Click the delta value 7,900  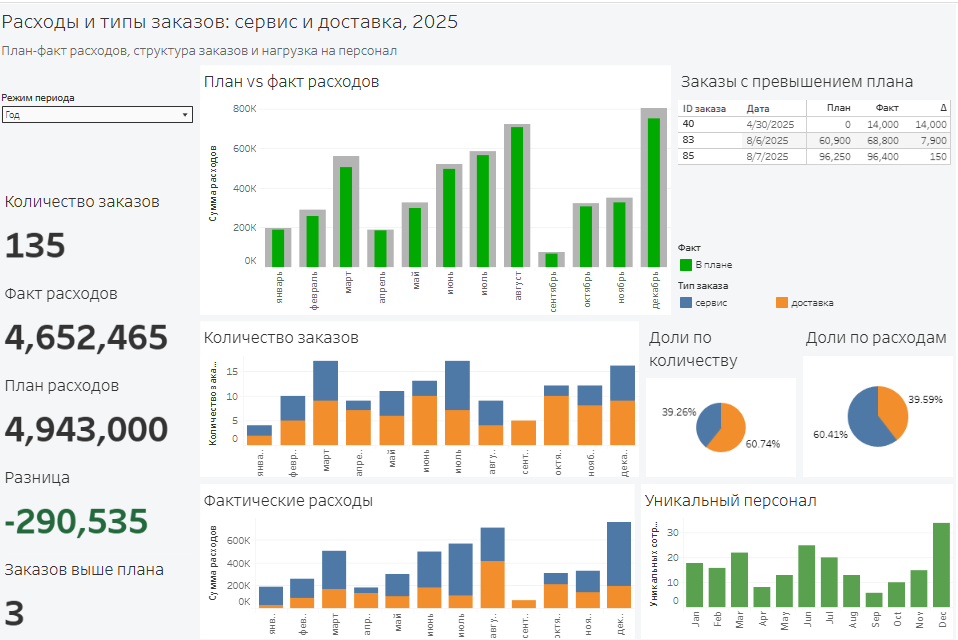[x=934, y=140]
